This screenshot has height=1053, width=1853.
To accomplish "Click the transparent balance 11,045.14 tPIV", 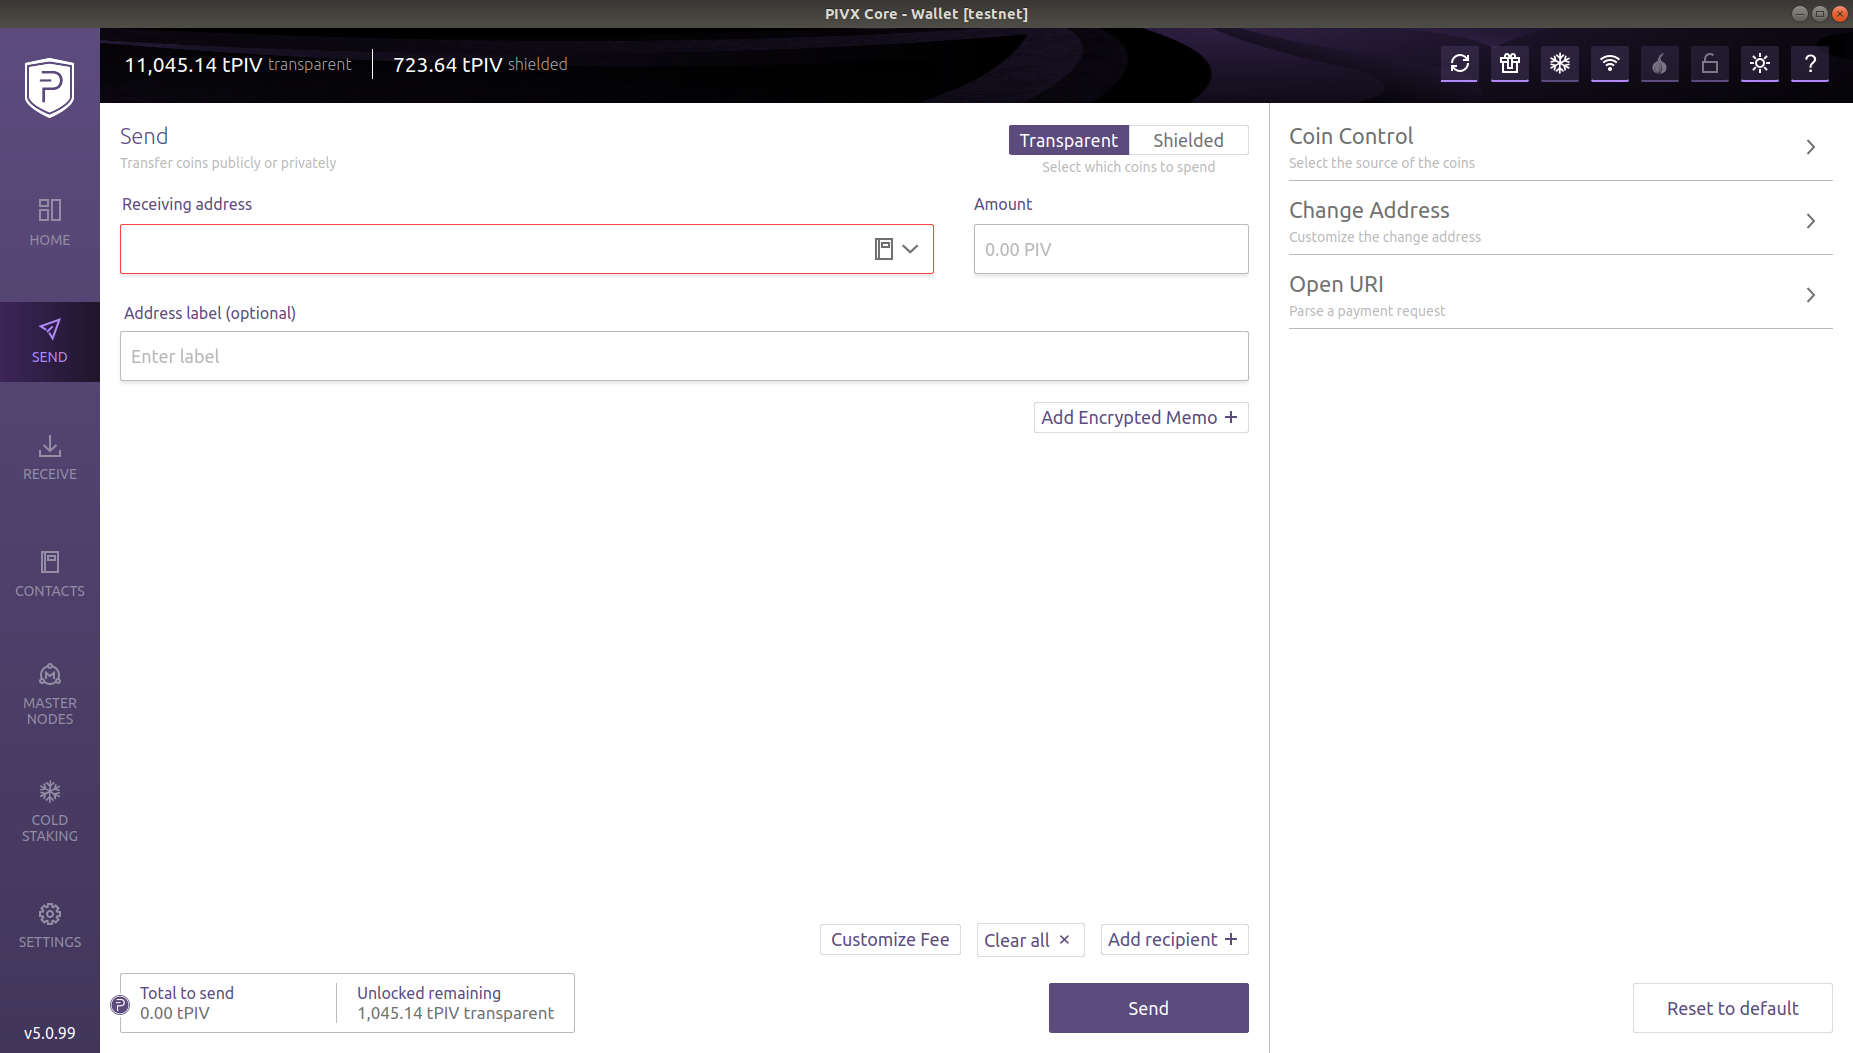I will click(193, 65).
